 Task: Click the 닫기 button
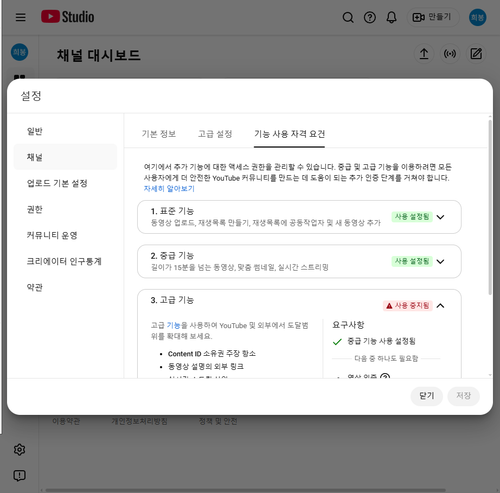coord(427,396)
